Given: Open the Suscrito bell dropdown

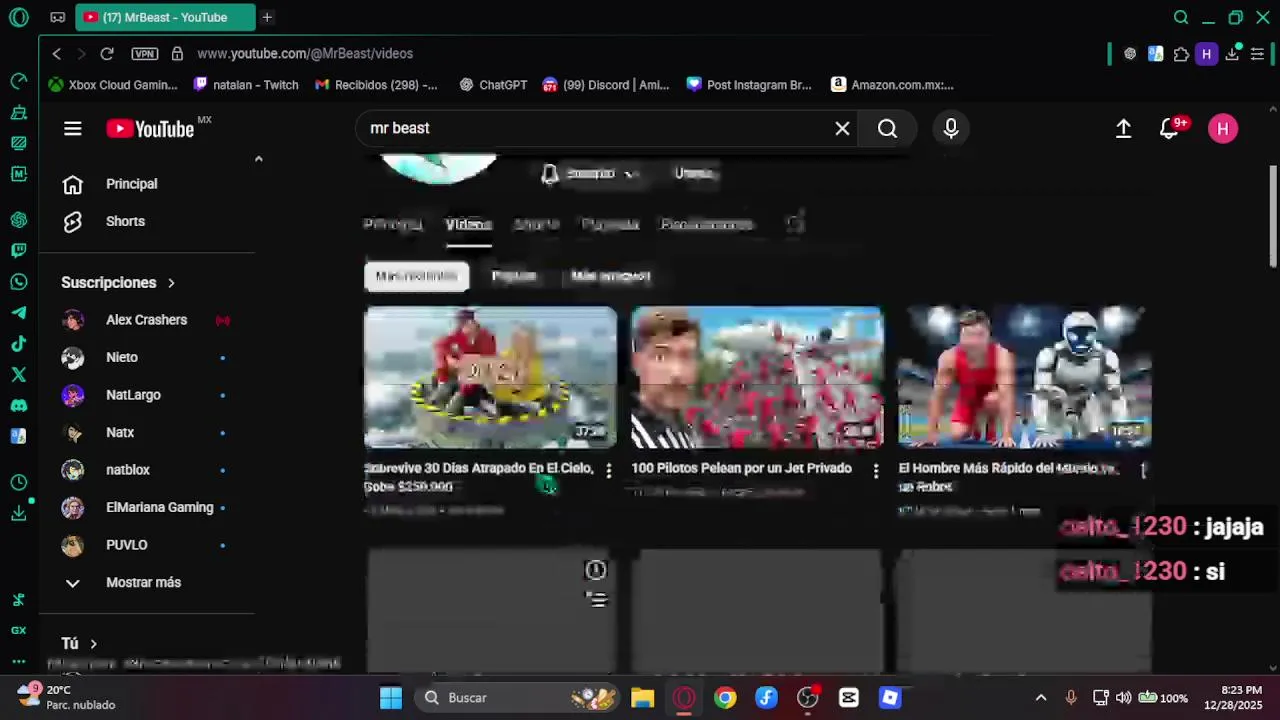Looking at the screenshot, I should point(589,173).
